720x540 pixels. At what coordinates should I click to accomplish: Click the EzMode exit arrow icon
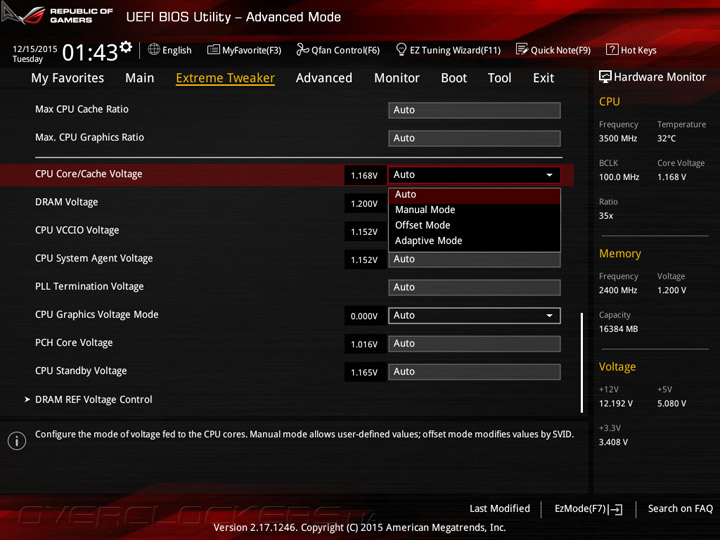coord(615,509)
